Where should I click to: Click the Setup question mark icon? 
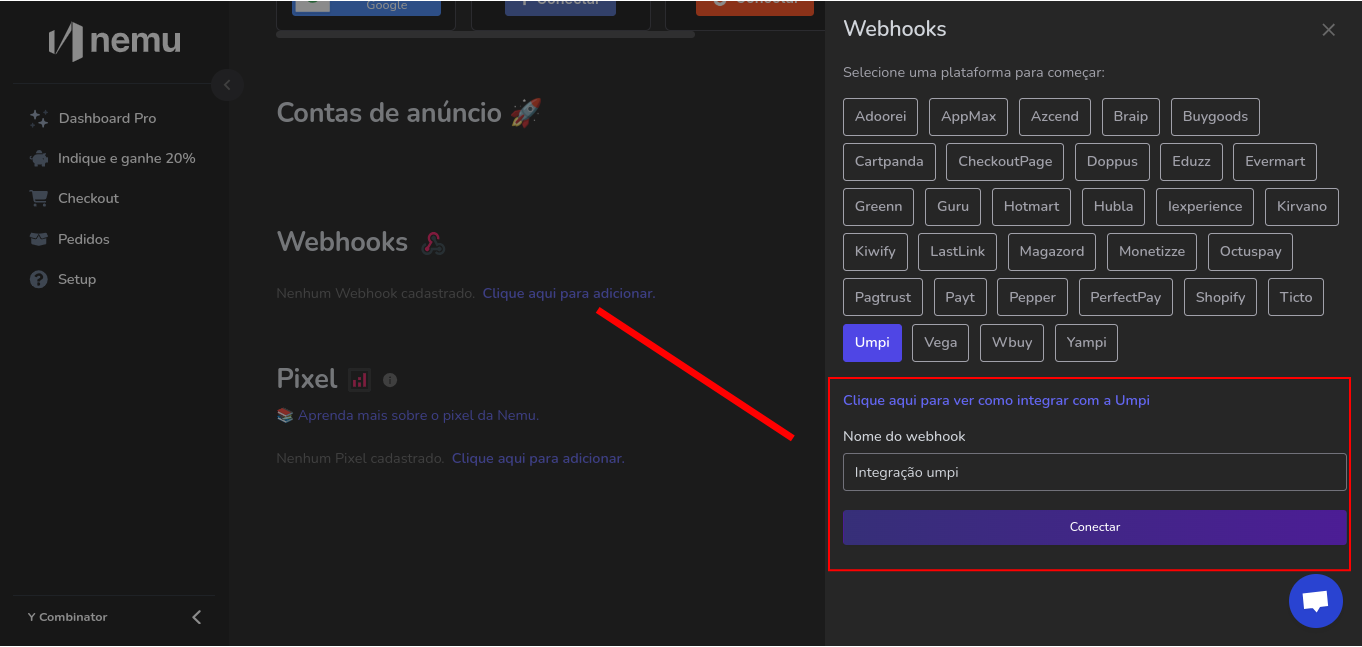point(39,279)
